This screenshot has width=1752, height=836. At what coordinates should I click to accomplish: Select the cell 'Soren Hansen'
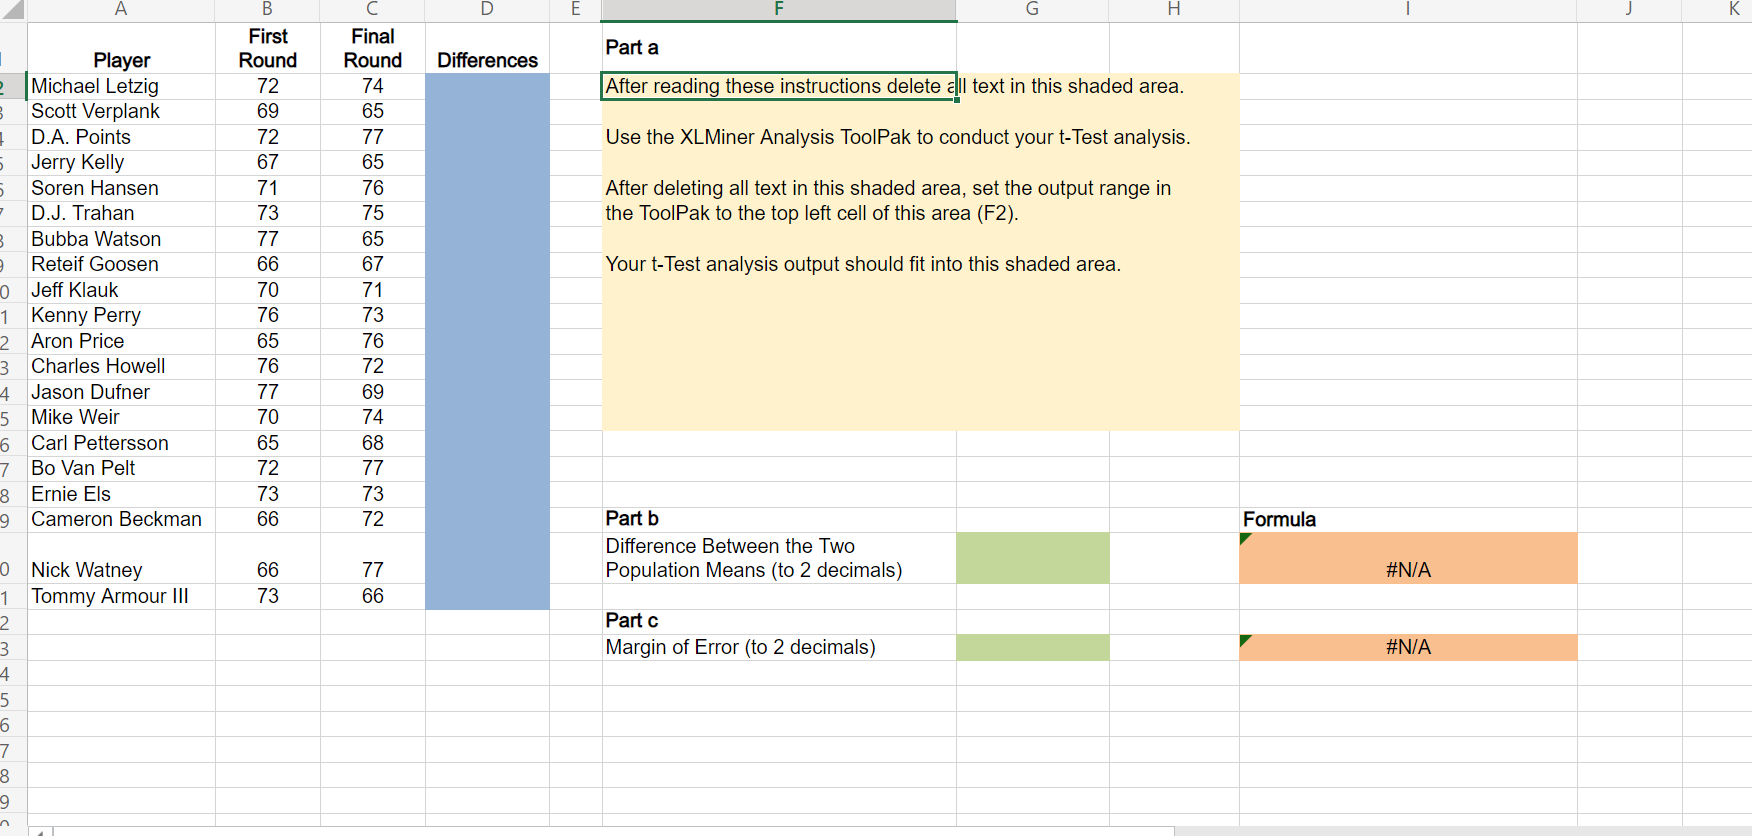(121, 188)
